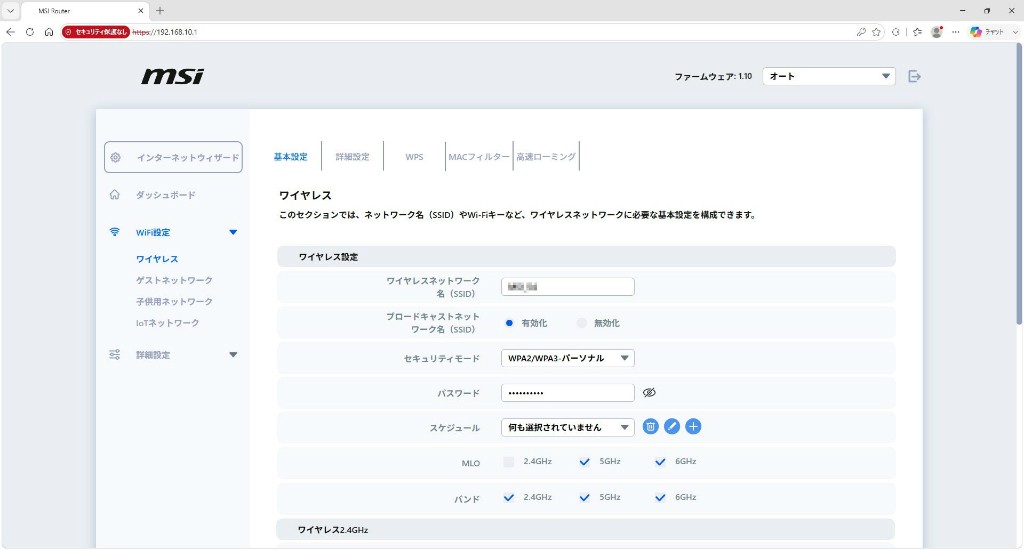This screenshot has width=1024, height=550.
Task: Select ゲストネットワーク in the sidebar
Action: click(x=174, y=280)
